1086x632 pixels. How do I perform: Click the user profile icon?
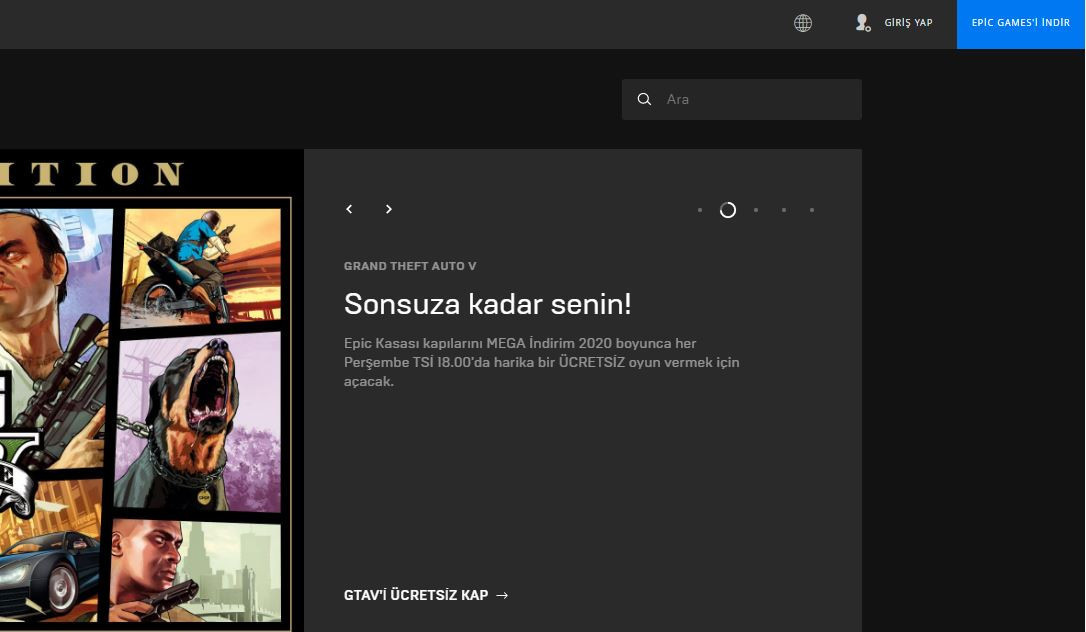pos(863,23)
